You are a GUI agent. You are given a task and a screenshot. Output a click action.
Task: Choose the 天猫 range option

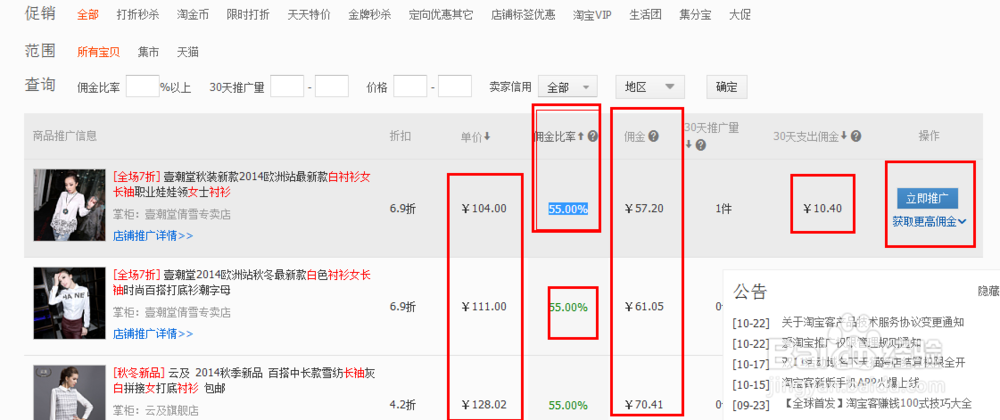pos(188,52)
